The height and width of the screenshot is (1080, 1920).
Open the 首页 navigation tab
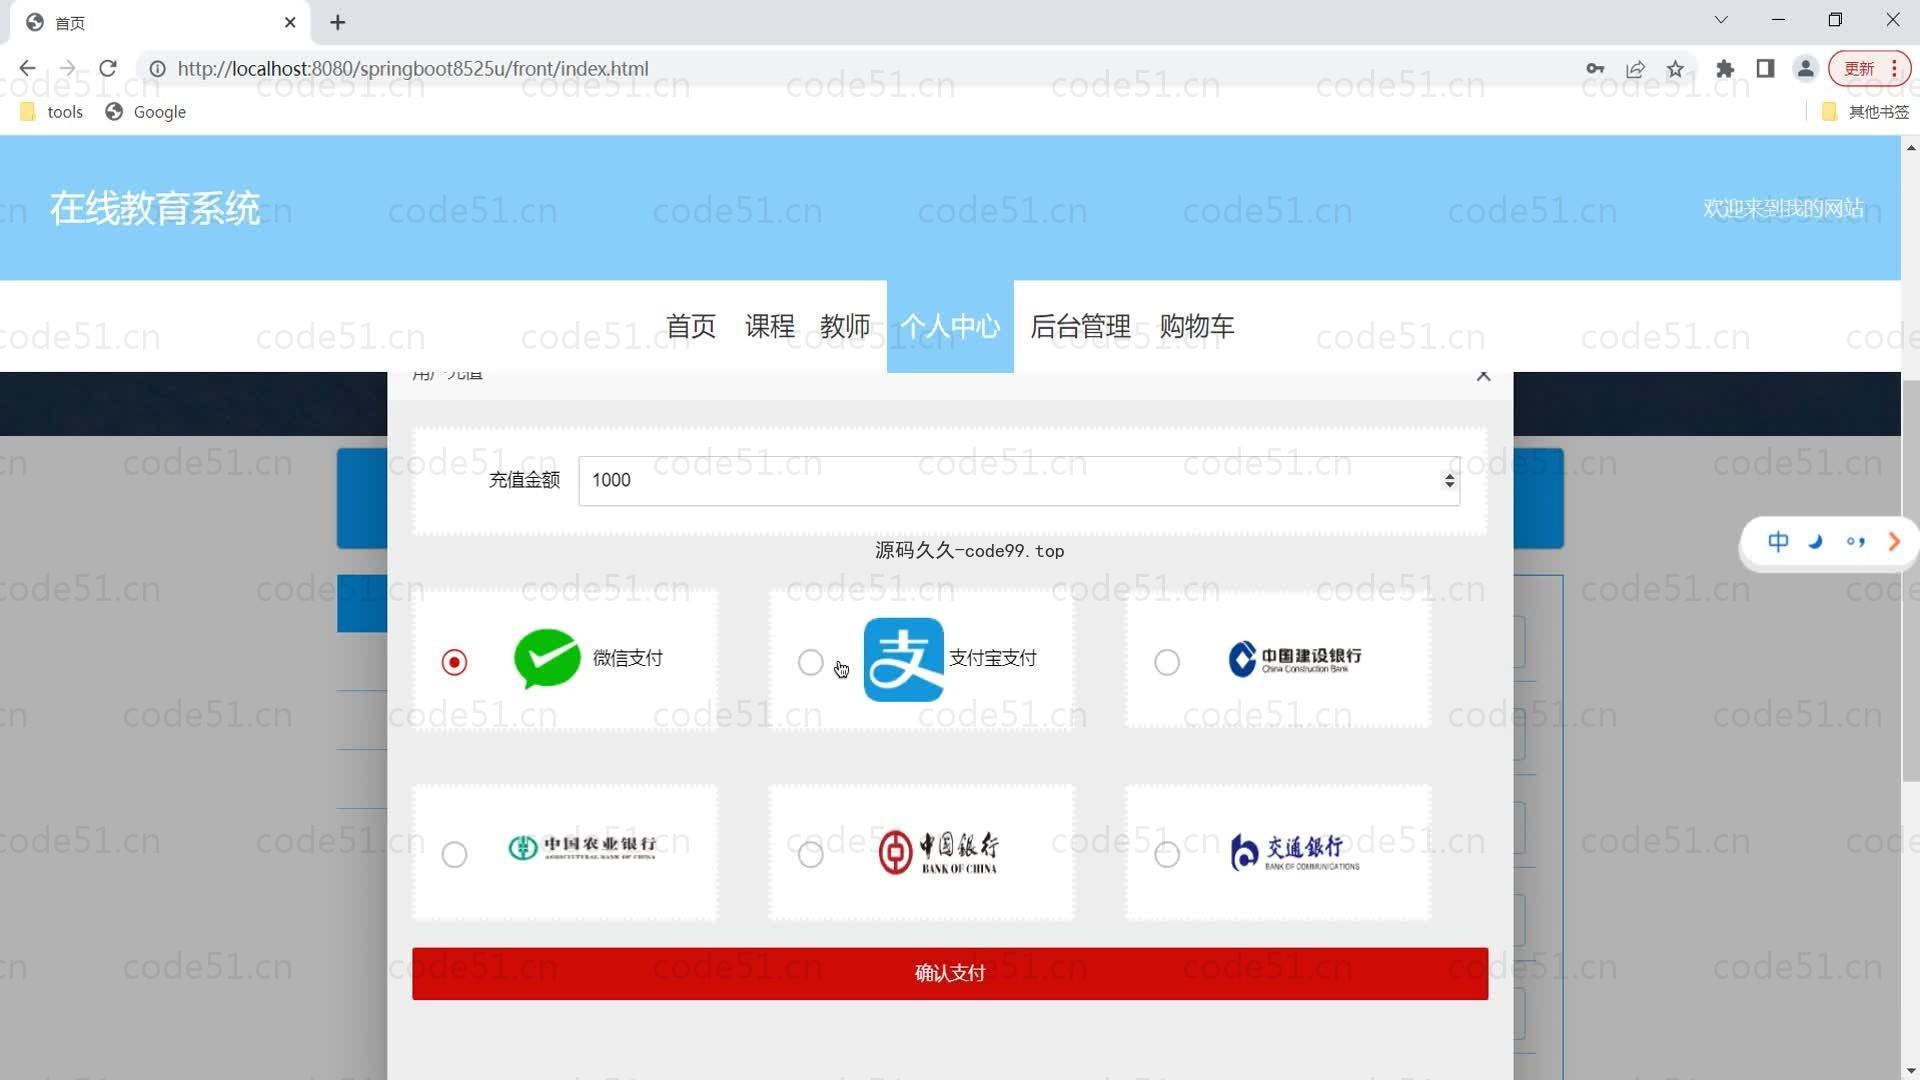click(x=691, y=326)
